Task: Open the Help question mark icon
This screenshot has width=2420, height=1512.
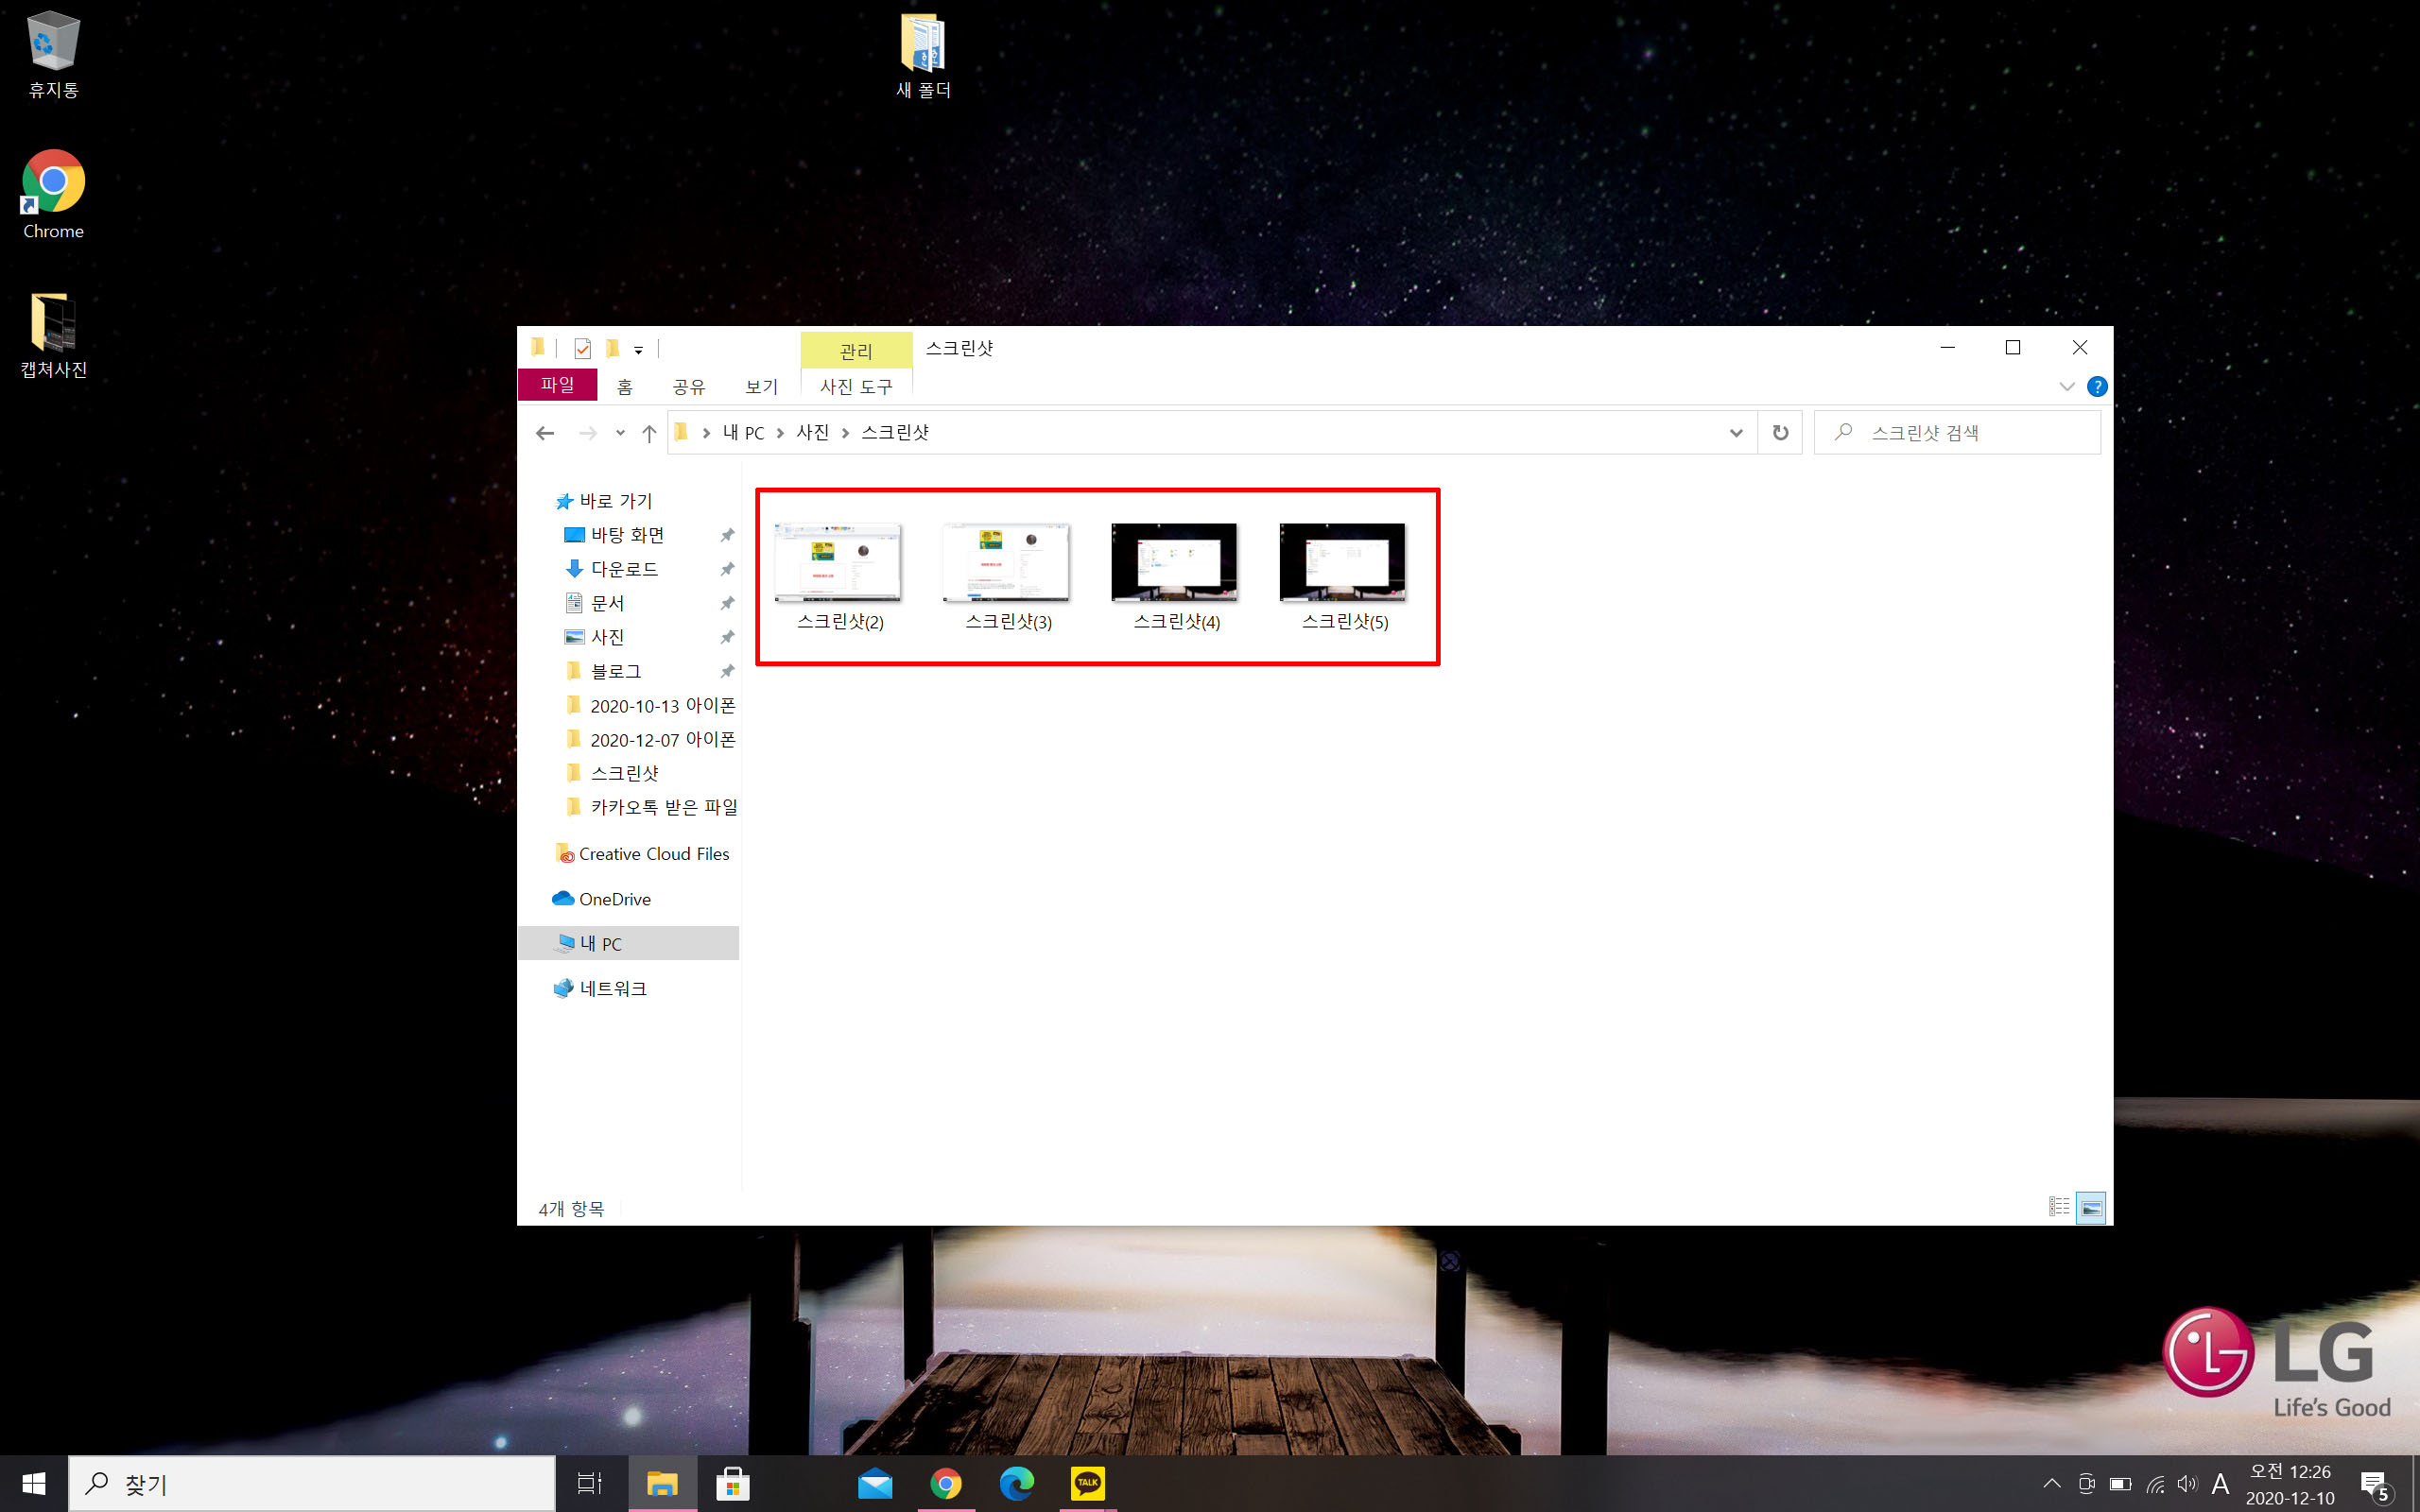Action: pyautogui.click(x=2097, y=387)
